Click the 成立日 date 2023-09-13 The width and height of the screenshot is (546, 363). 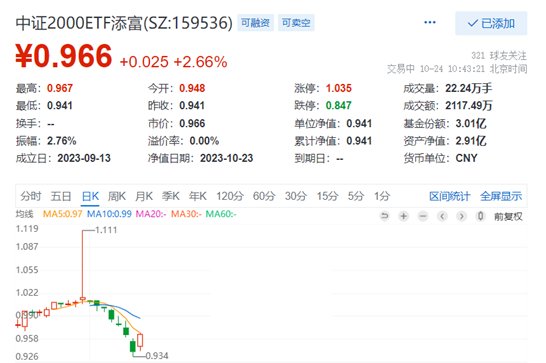(84, 158)
